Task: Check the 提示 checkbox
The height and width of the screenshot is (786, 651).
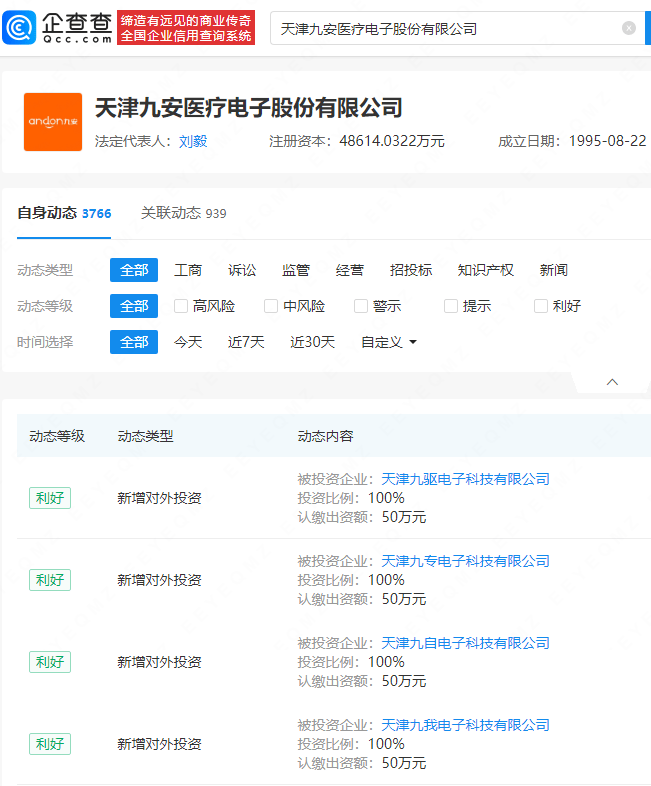Action: (451, 306)
